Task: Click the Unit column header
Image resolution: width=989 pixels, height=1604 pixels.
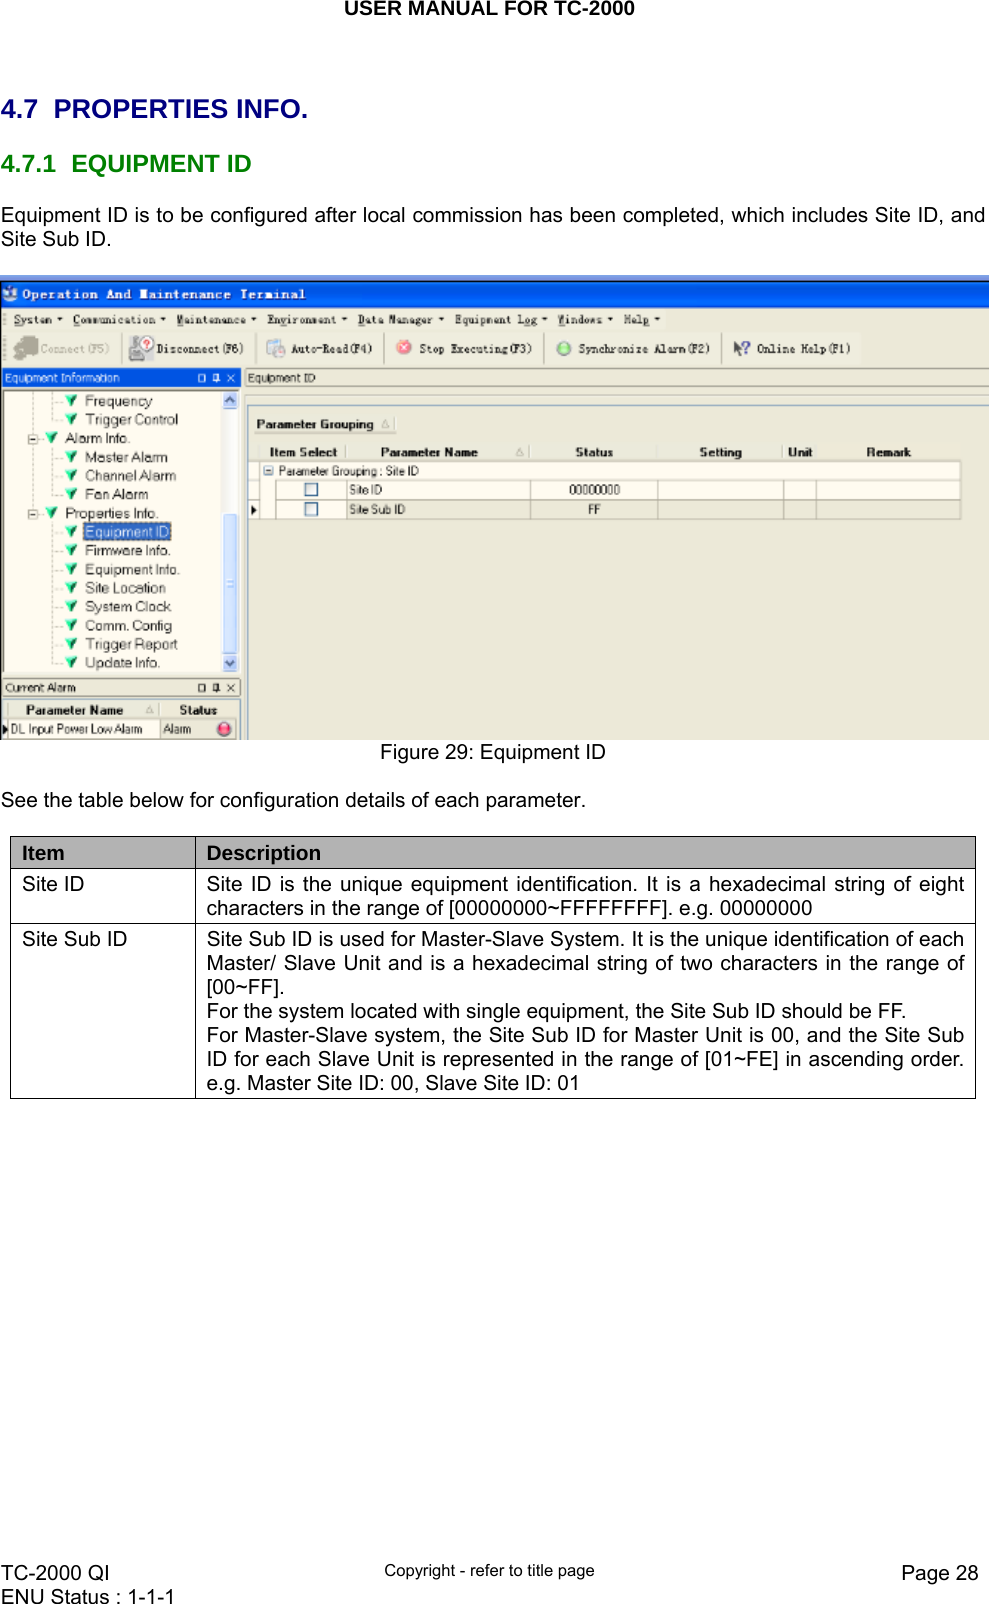Action: click(x=800, y=452)
